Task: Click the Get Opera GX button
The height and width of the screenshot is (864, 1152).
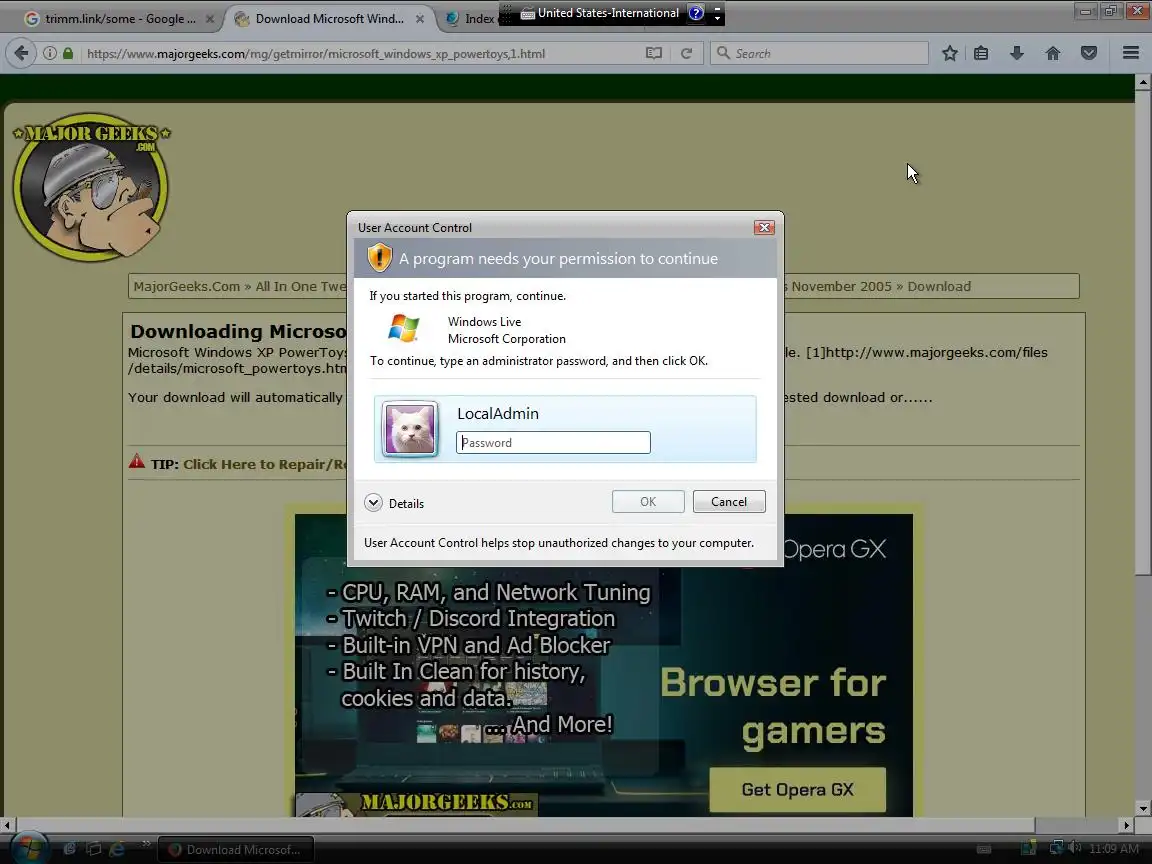Action: tap(797, 790)
